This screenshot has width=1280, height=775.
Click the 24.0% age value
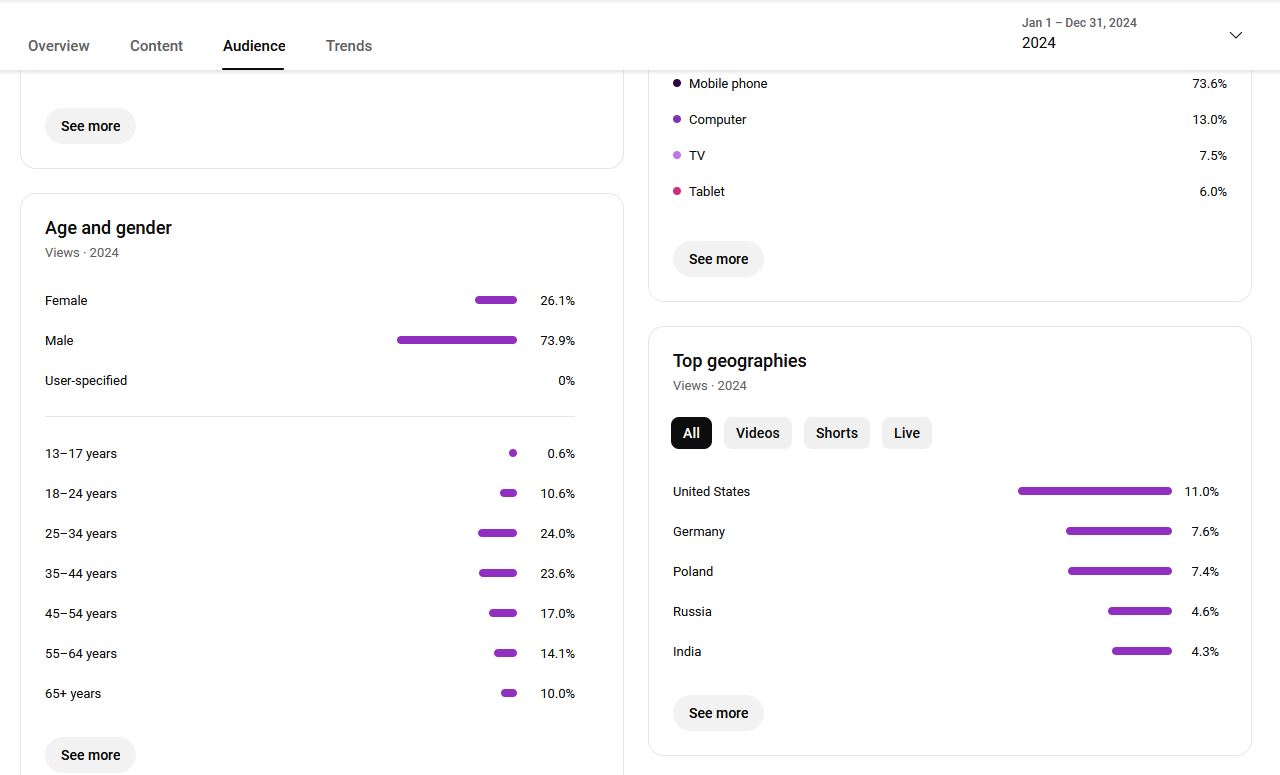click(557, 534)
